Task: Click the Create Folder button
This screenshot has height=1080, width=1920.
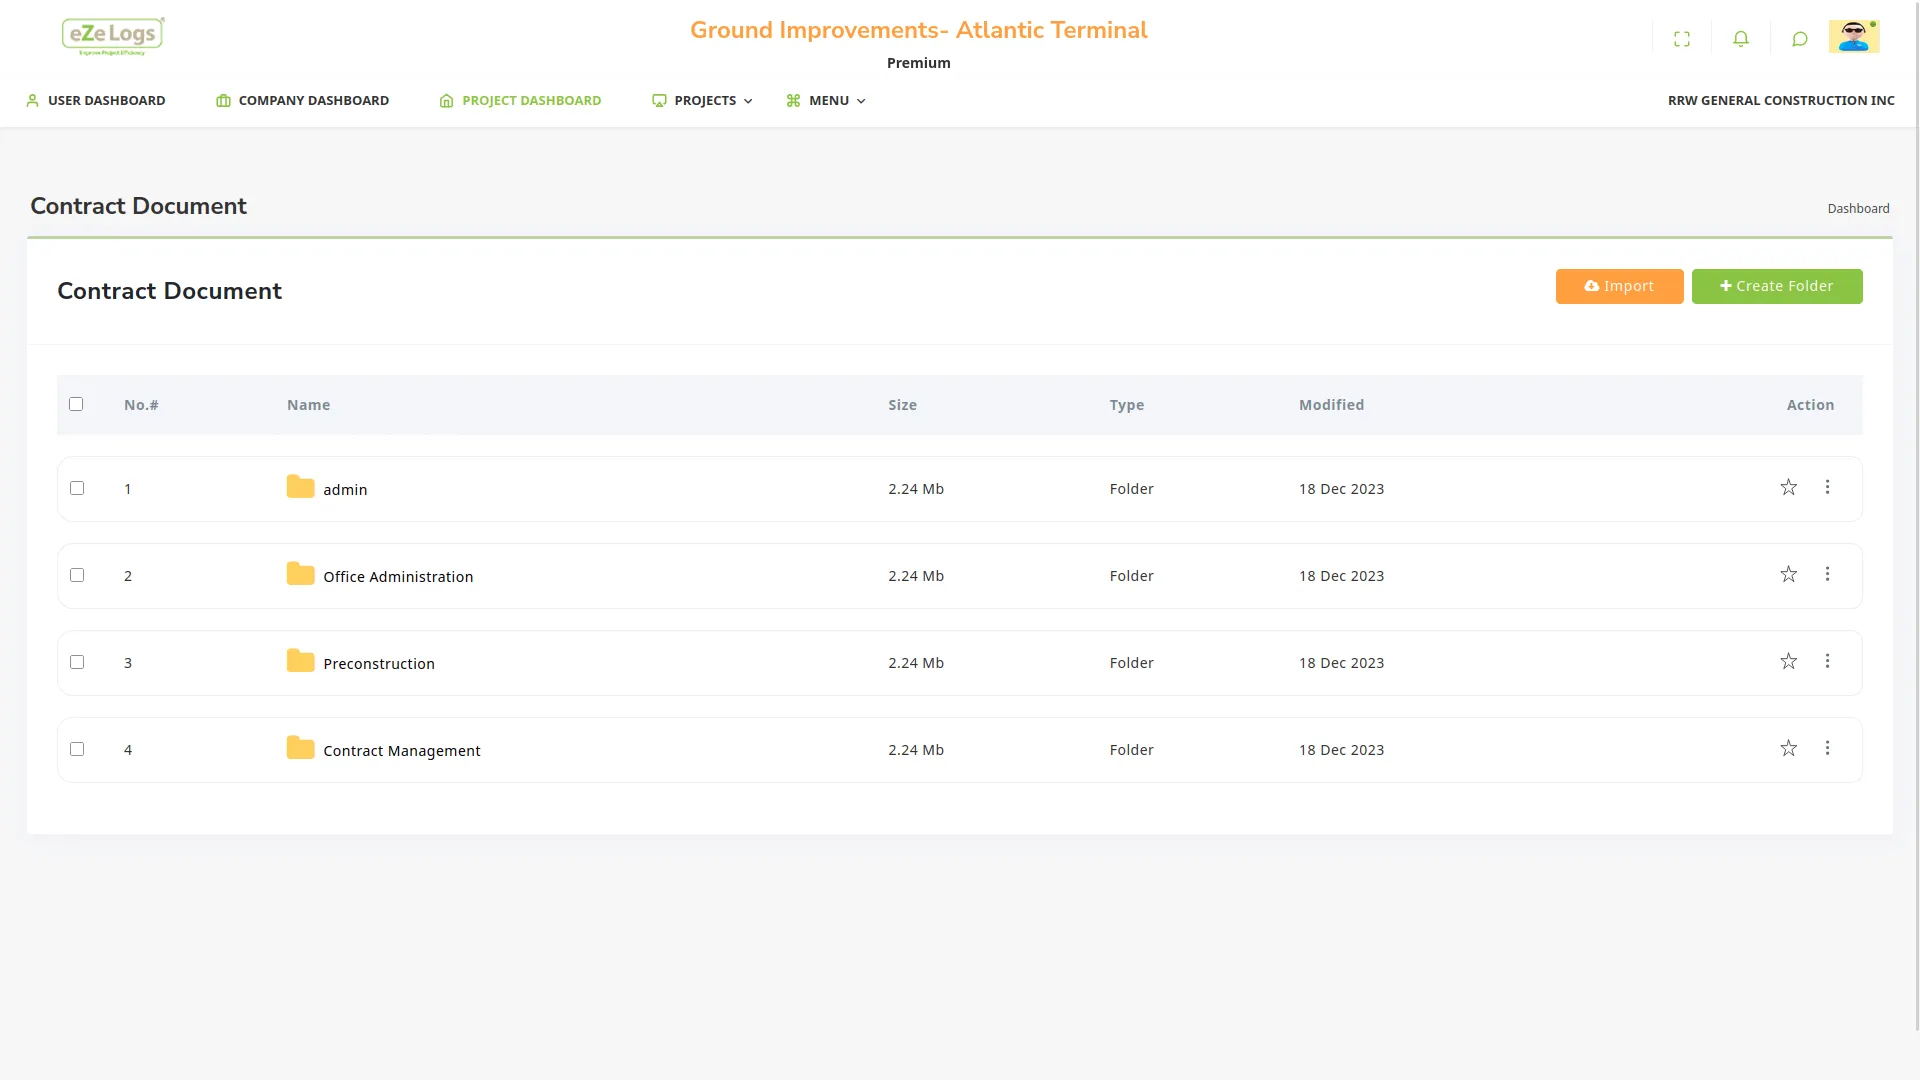Action: pyautogui.click(x=1777, y=286)
